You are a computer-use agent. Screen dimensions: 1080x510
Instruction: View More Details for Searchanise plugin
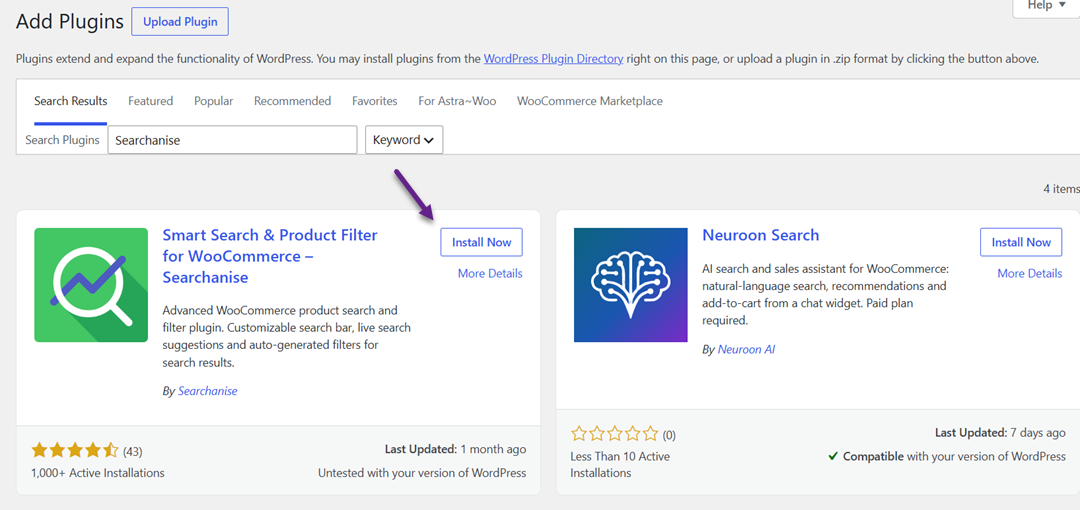click(x=490, y=274)
